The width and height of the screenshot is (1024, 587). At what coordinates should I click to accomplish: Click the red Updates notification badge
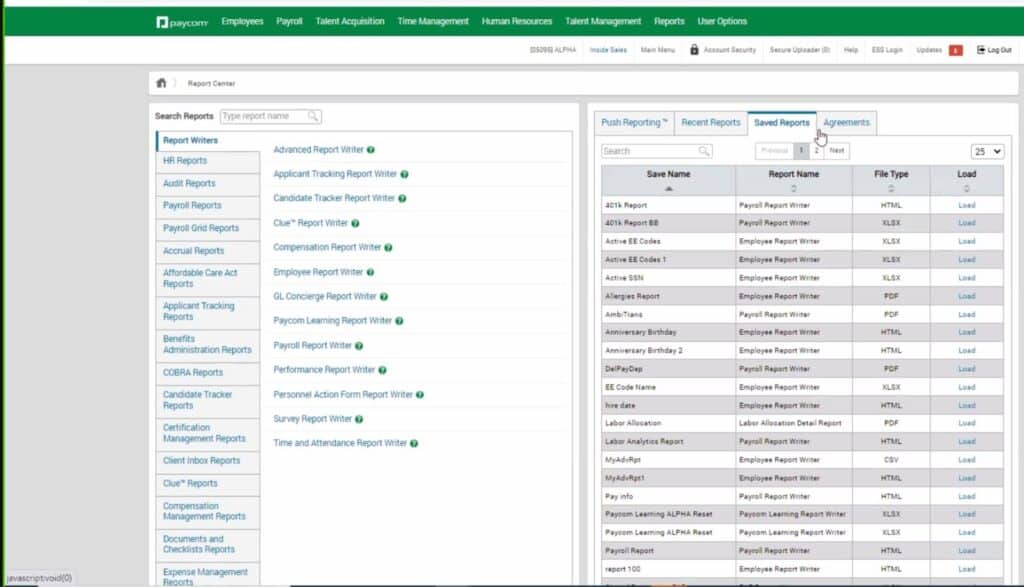[955, 50]
